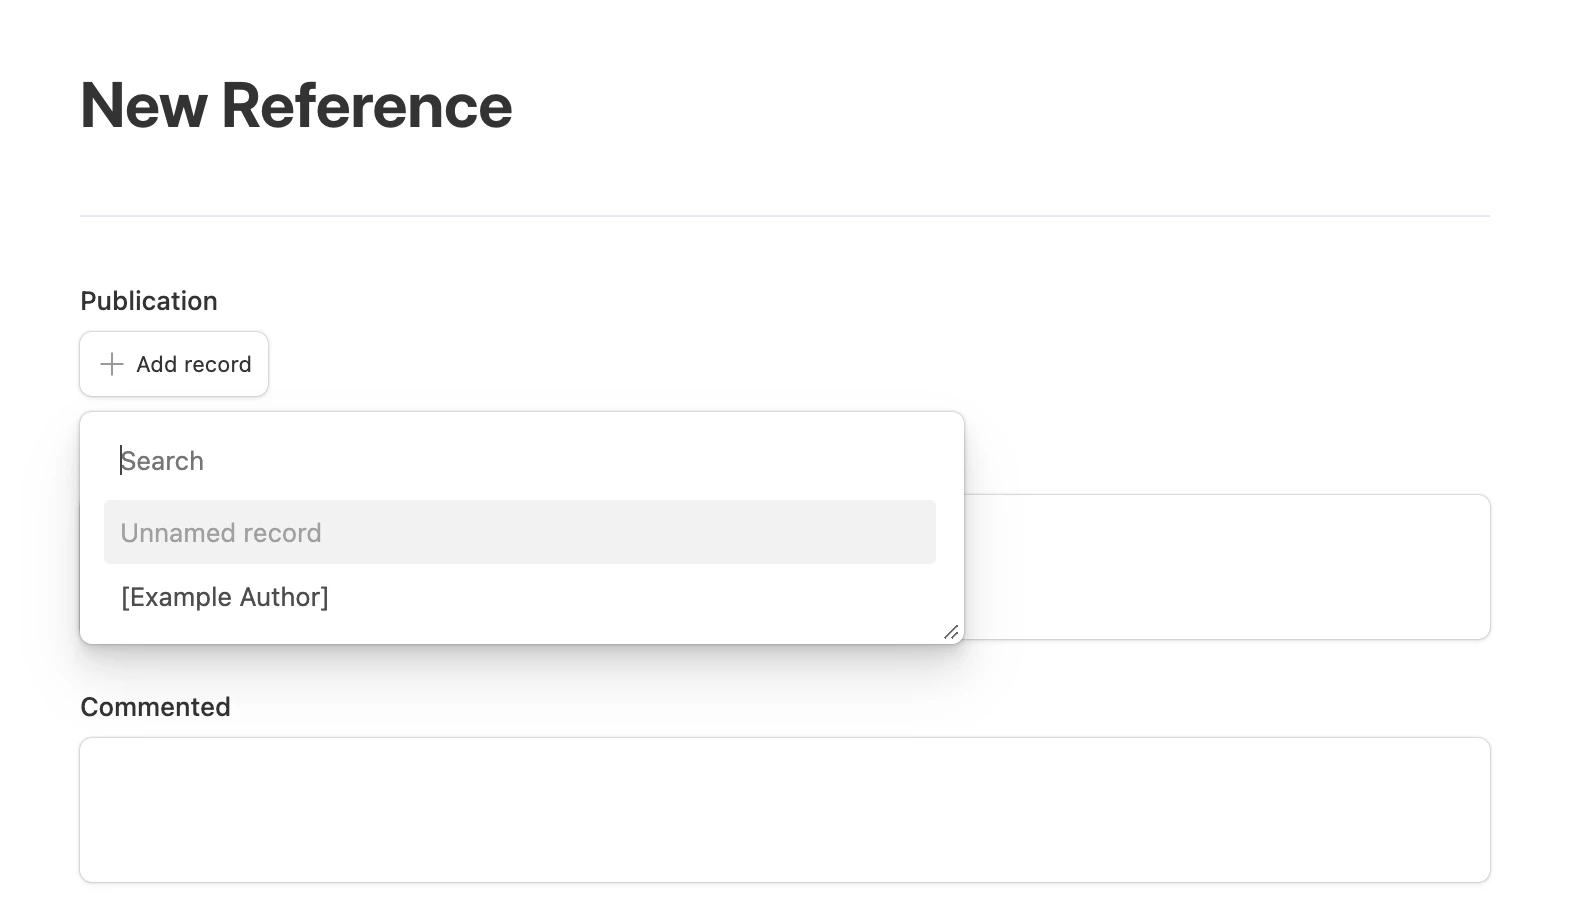
Task: Click the word record in Add record
Action: 222,364
